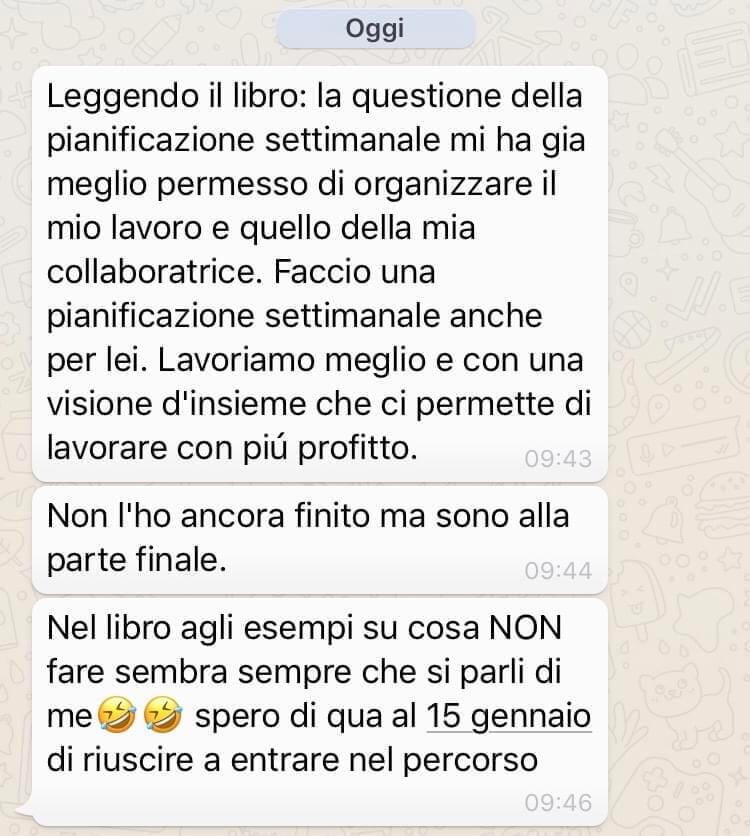This screenshot has width=750, height=836.
Task: Click the text "pianificazione settimanale anche"
Action: pyautogui.click(x=294, y=317)
